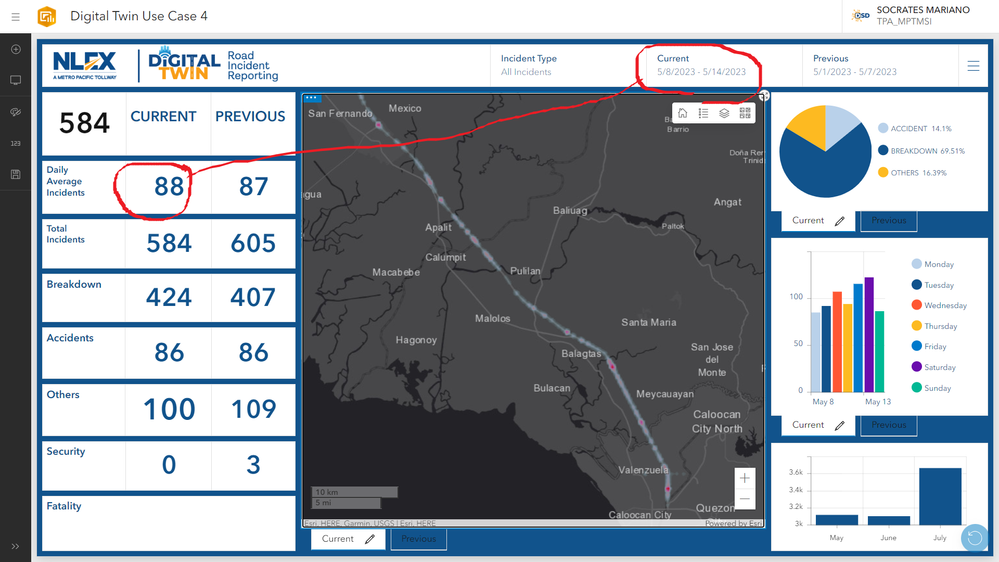Select day-of-week chart Current tab
Image resolution: width=999 pixels, height=562 pixels.
[x=818, y=425]
